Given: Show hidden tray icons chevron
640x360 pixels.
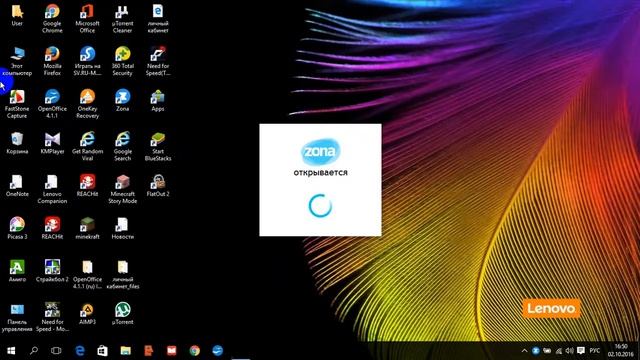Looking at the screenshot, I should coord(524,351).
